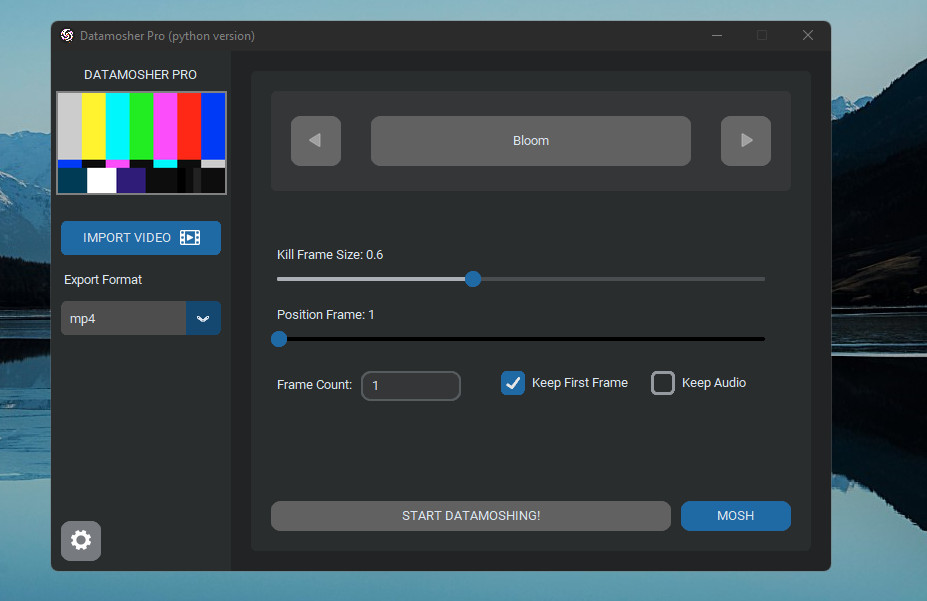Click the Start Datamoshing button
The width and height of the screenshot is (927, 601).
coord(471,516)
